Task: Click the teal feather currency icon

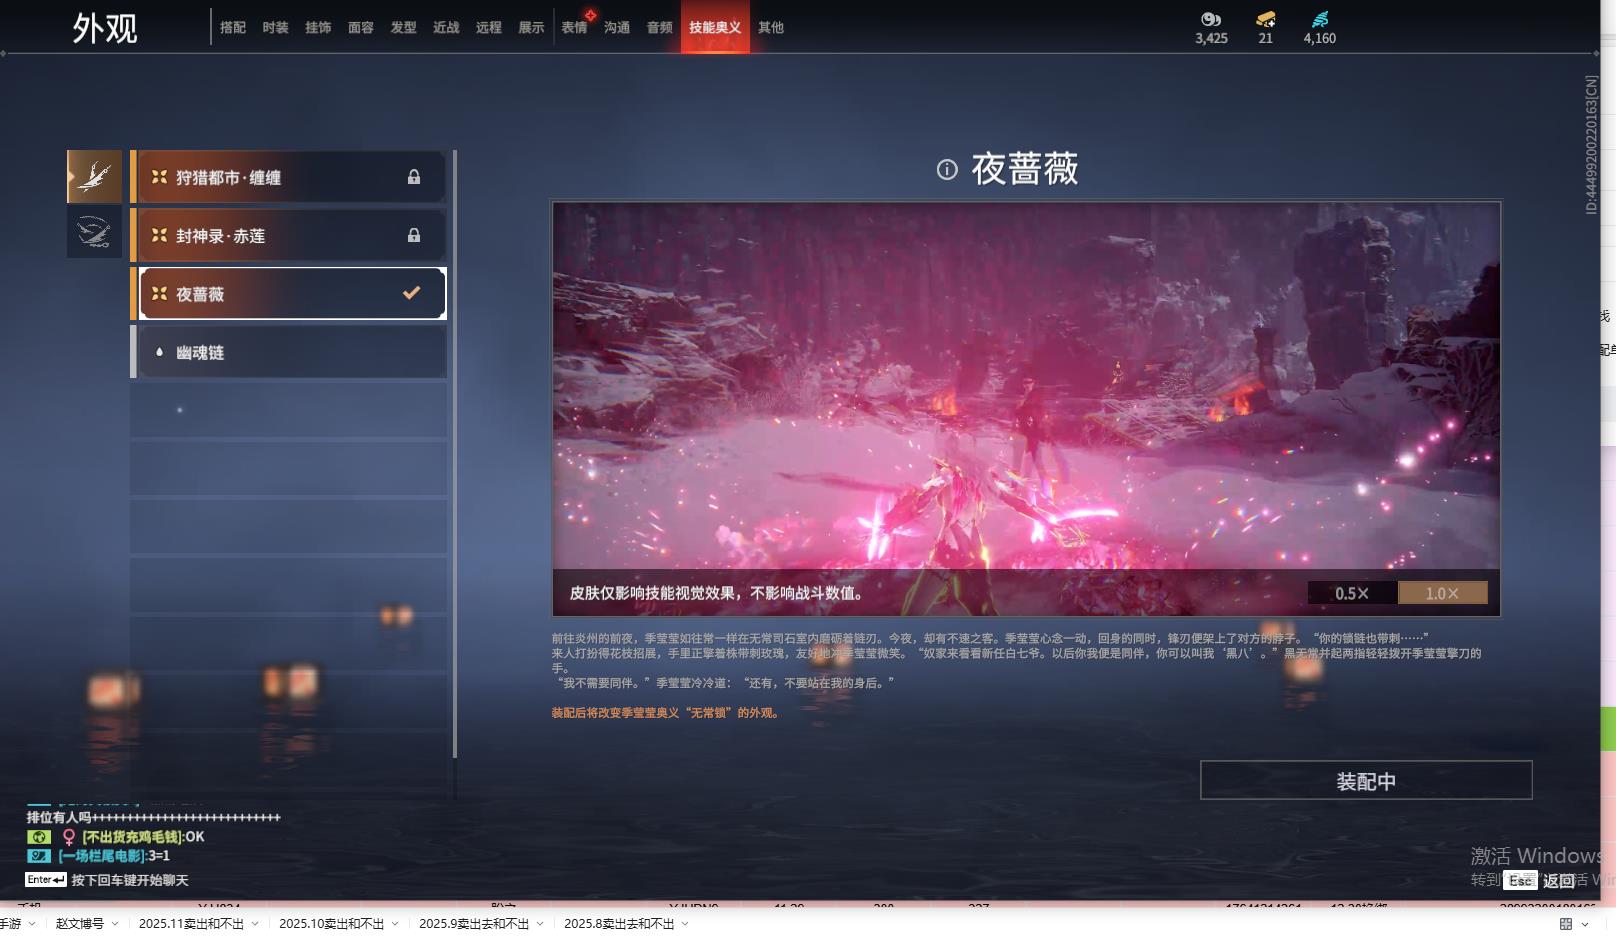Action: (1320, 19)
